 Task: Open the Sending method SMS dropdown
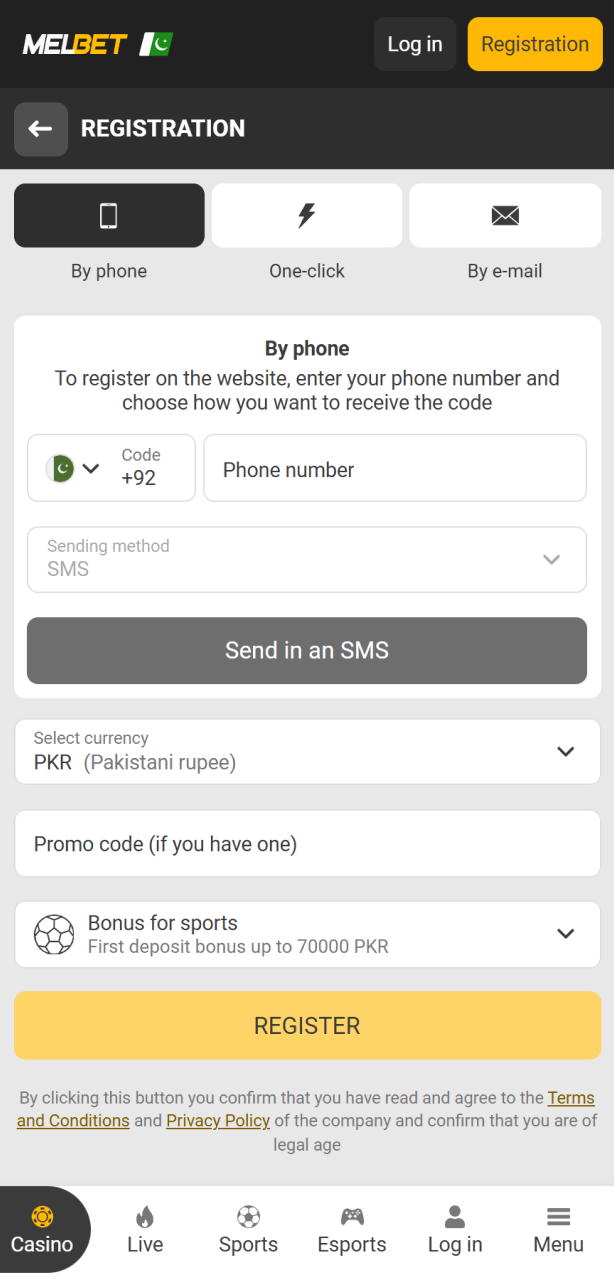coord(306,559)
